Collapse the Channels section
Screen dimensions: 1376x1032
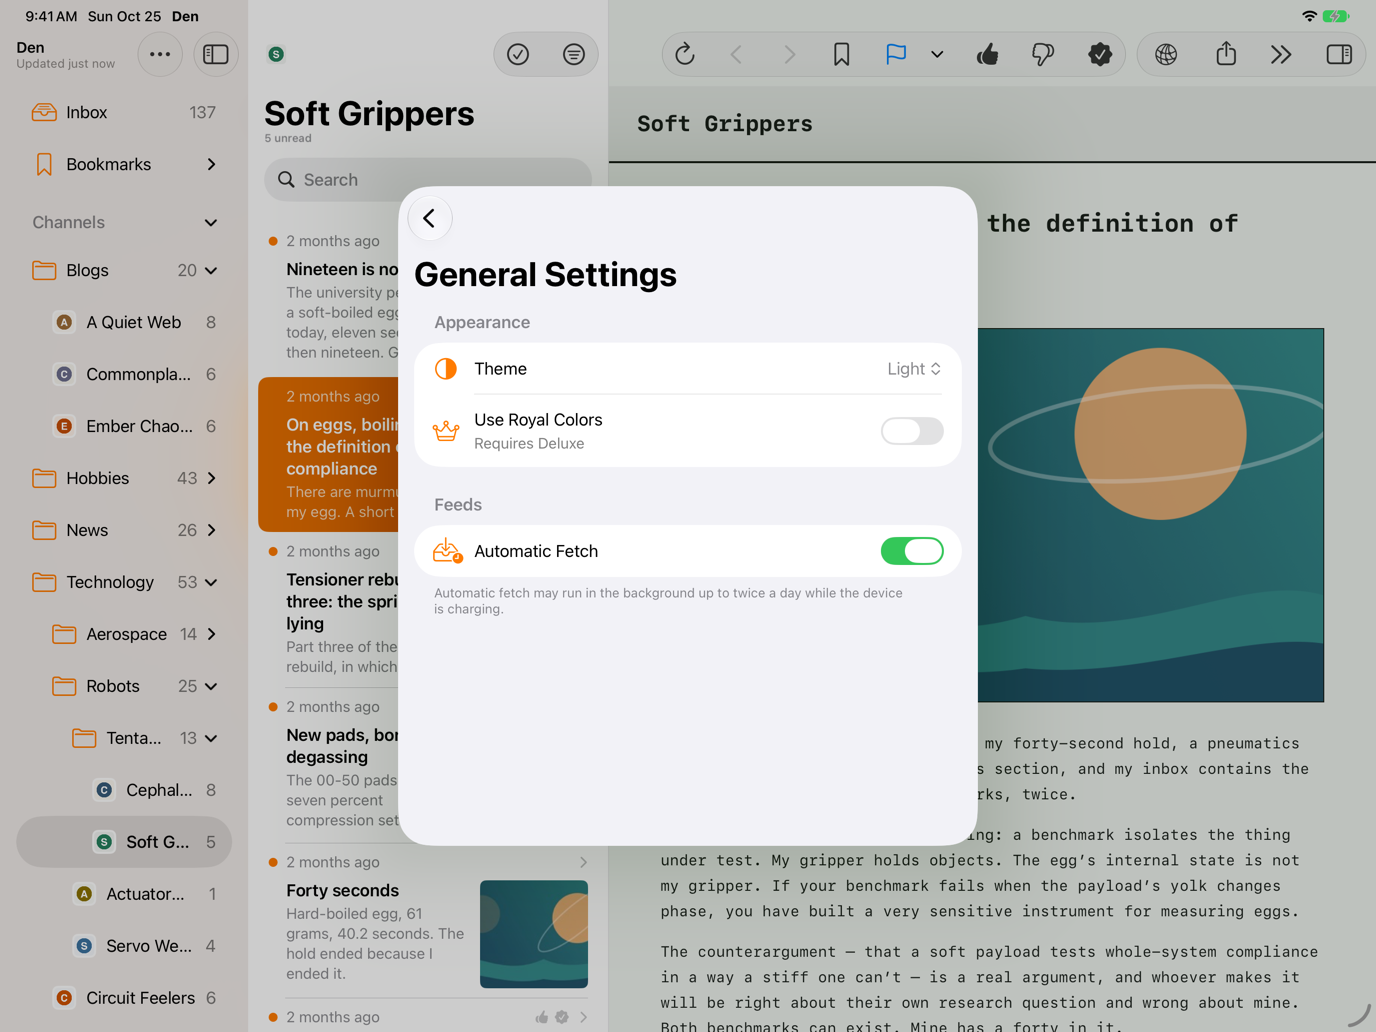coord(211,222)
